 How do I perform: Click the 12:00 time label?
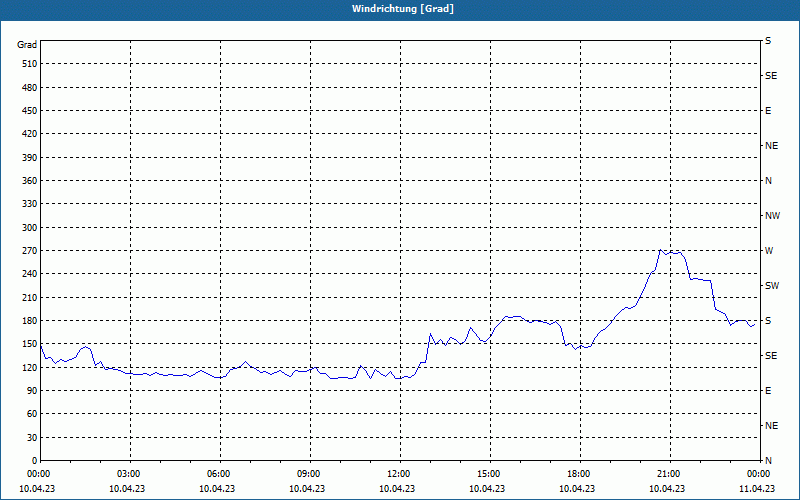point(400,474)
